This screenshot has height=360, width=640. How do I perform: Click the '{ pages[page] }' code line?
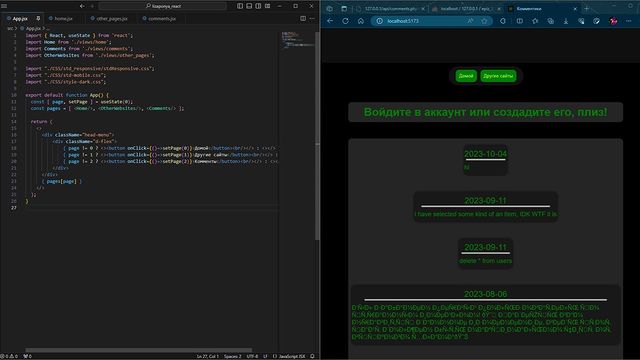62,181
